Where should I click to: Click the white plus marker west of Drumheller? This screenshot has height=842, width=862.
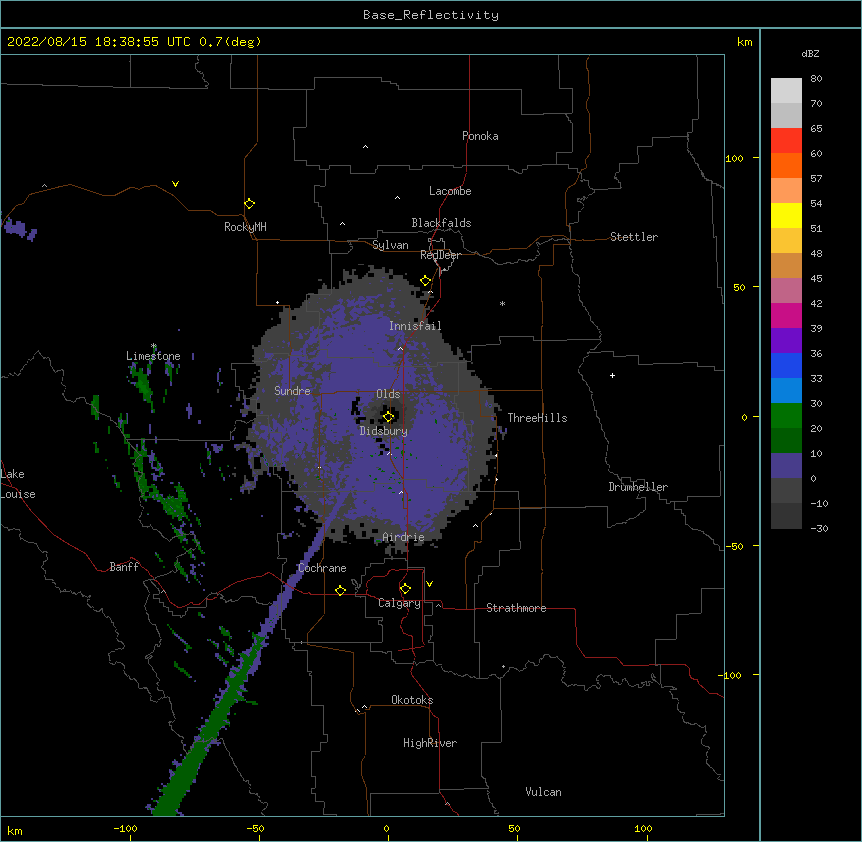pyautogui.click(x=612, y=375)
